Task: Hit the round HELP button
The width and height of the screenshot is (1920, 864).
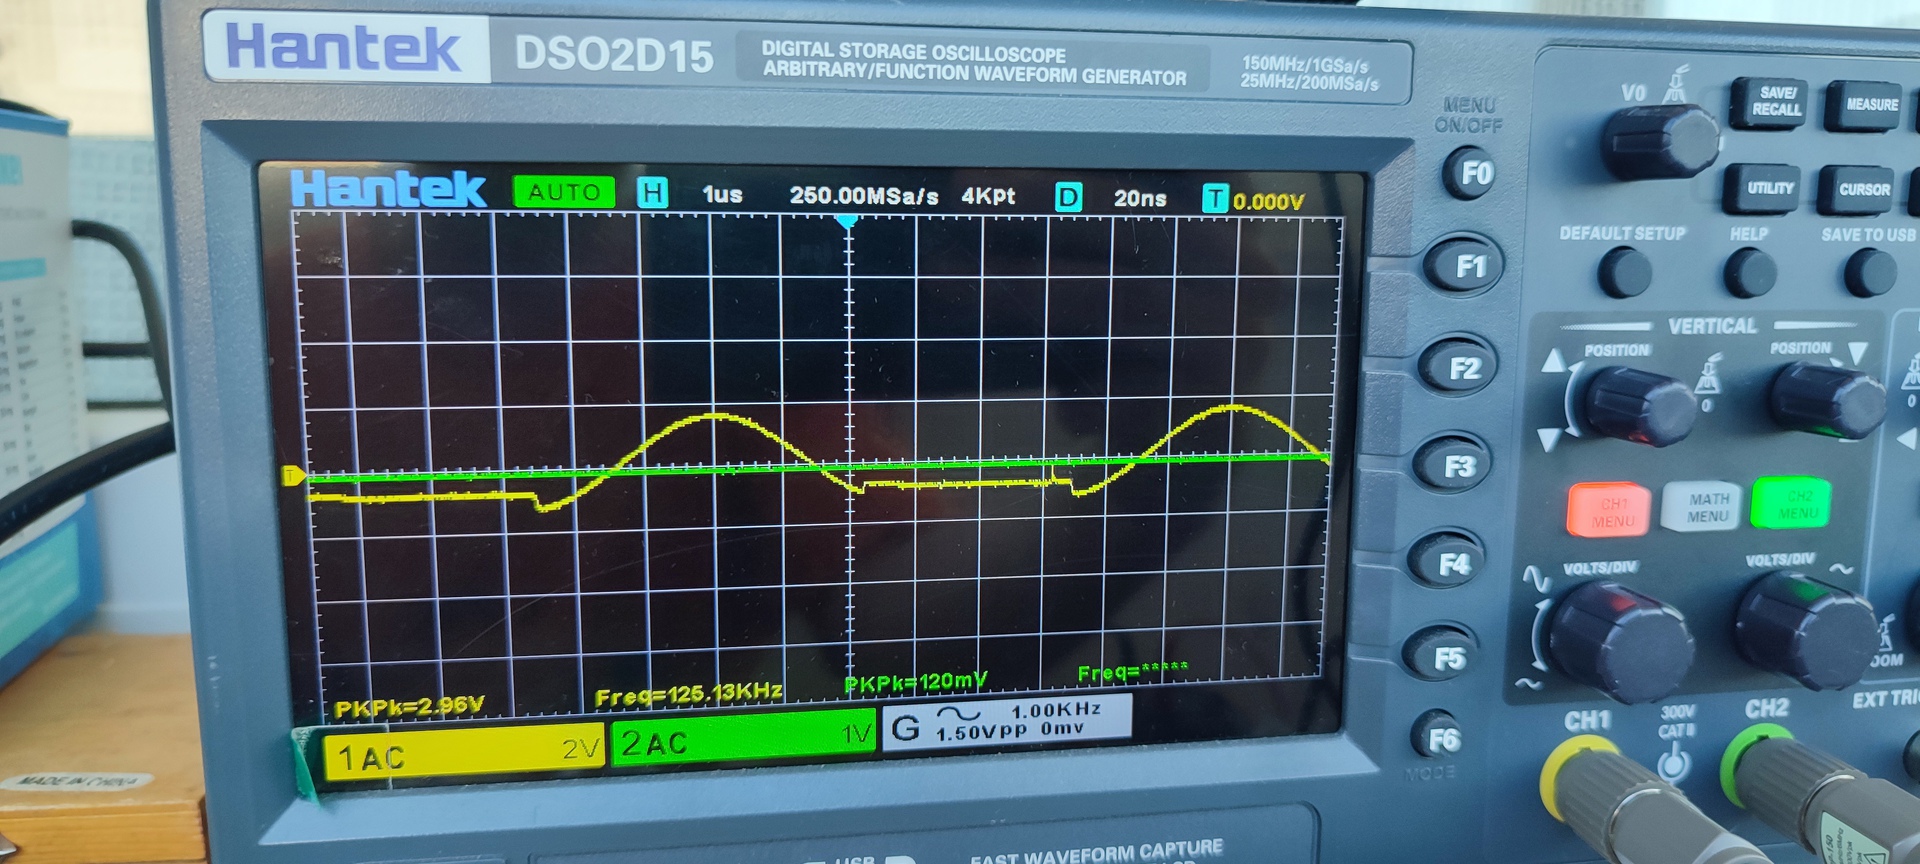Action: (1751, 272)
